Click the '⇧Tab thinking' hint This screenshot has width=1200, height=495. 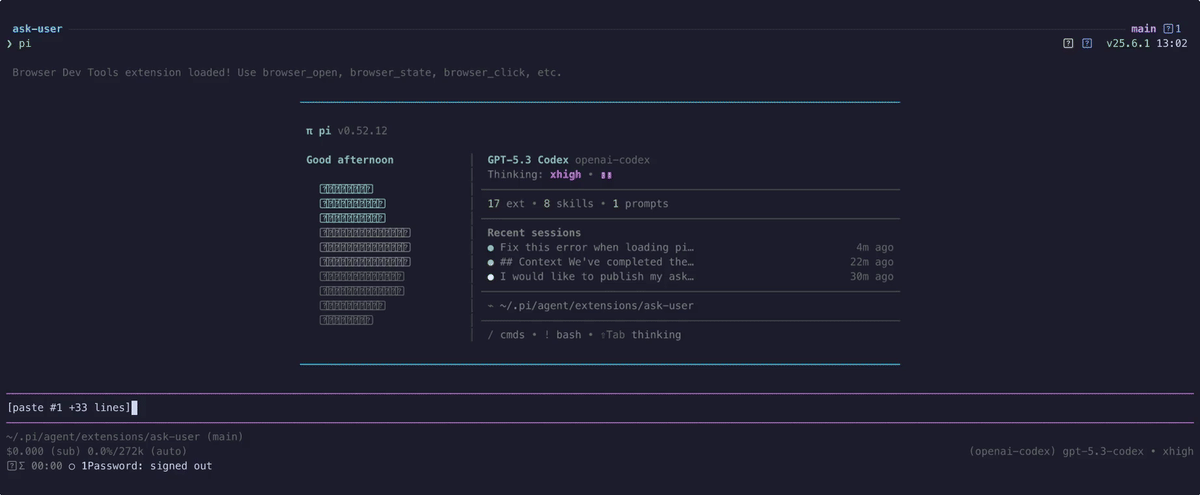pyautogui.click(x=640, y=335)
